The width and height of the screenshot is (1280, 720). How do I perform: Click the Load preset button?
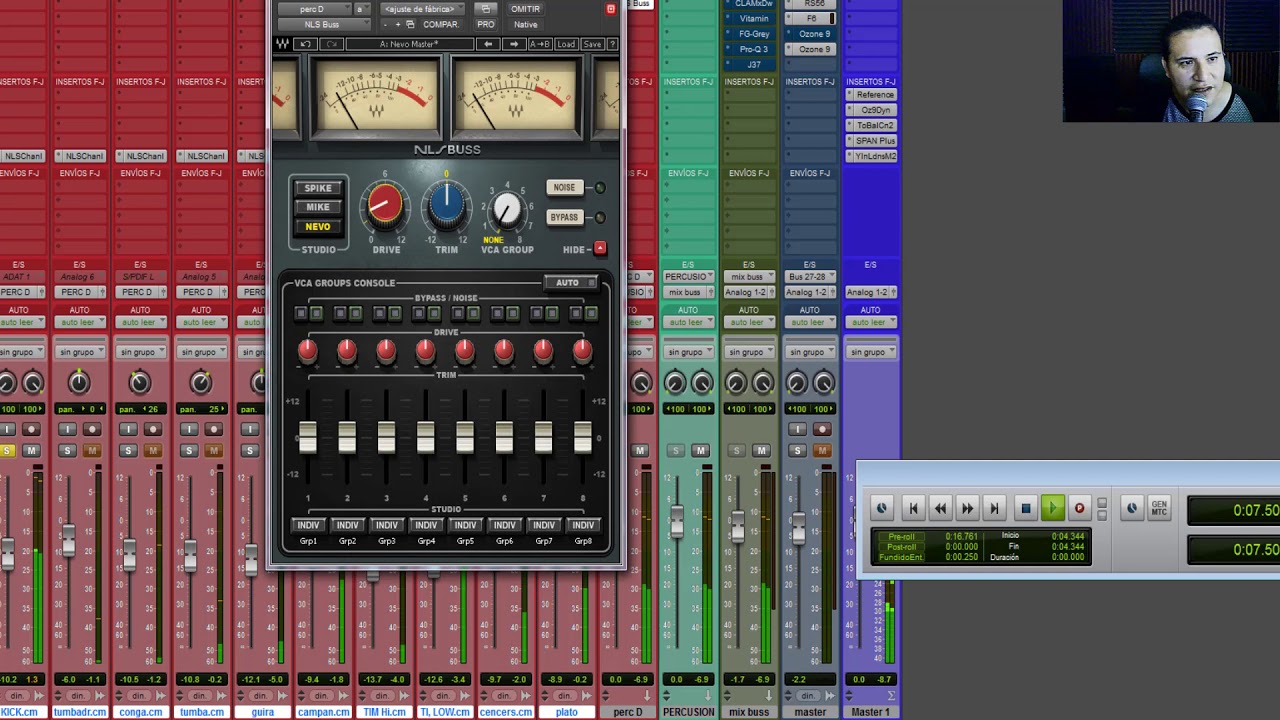(566, 44)
